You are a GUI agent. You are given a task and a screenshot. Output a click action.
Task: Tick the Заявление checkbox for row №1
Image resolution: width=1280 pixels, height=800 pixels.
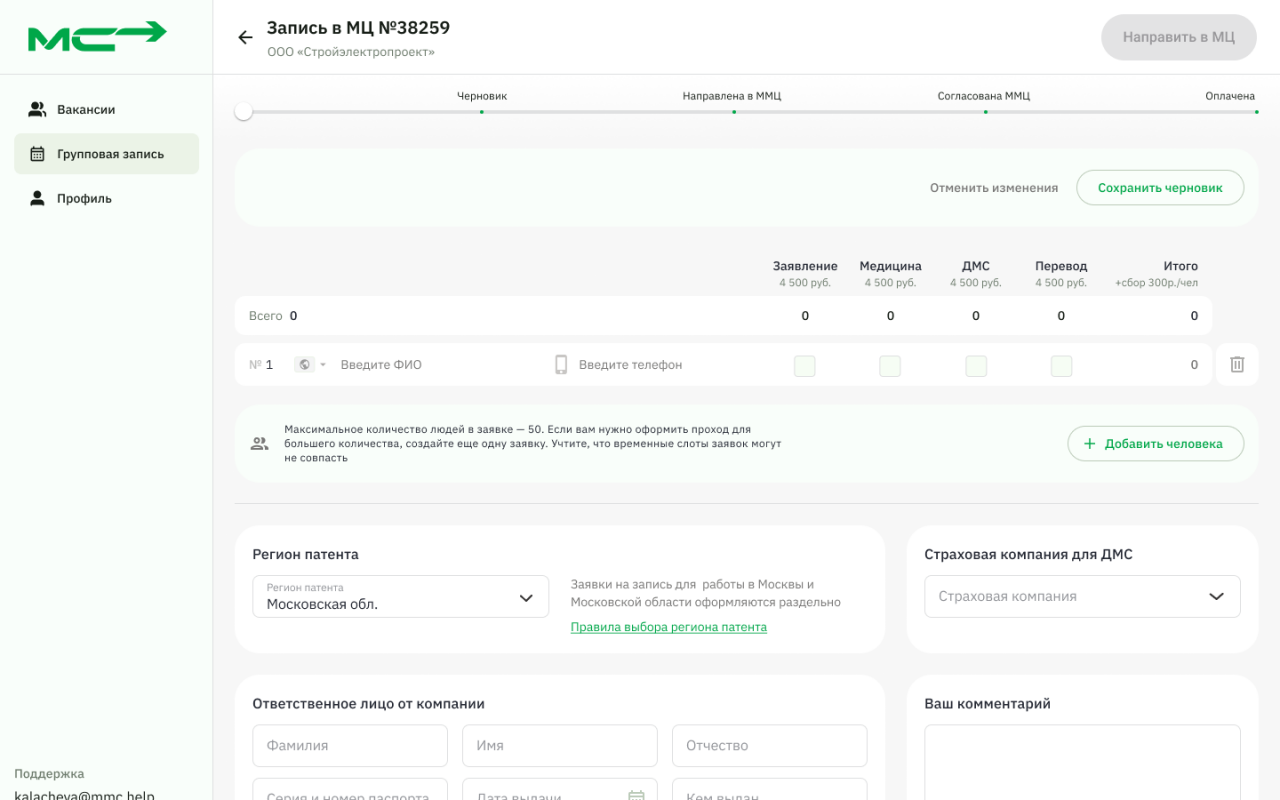tap(805, 366)
